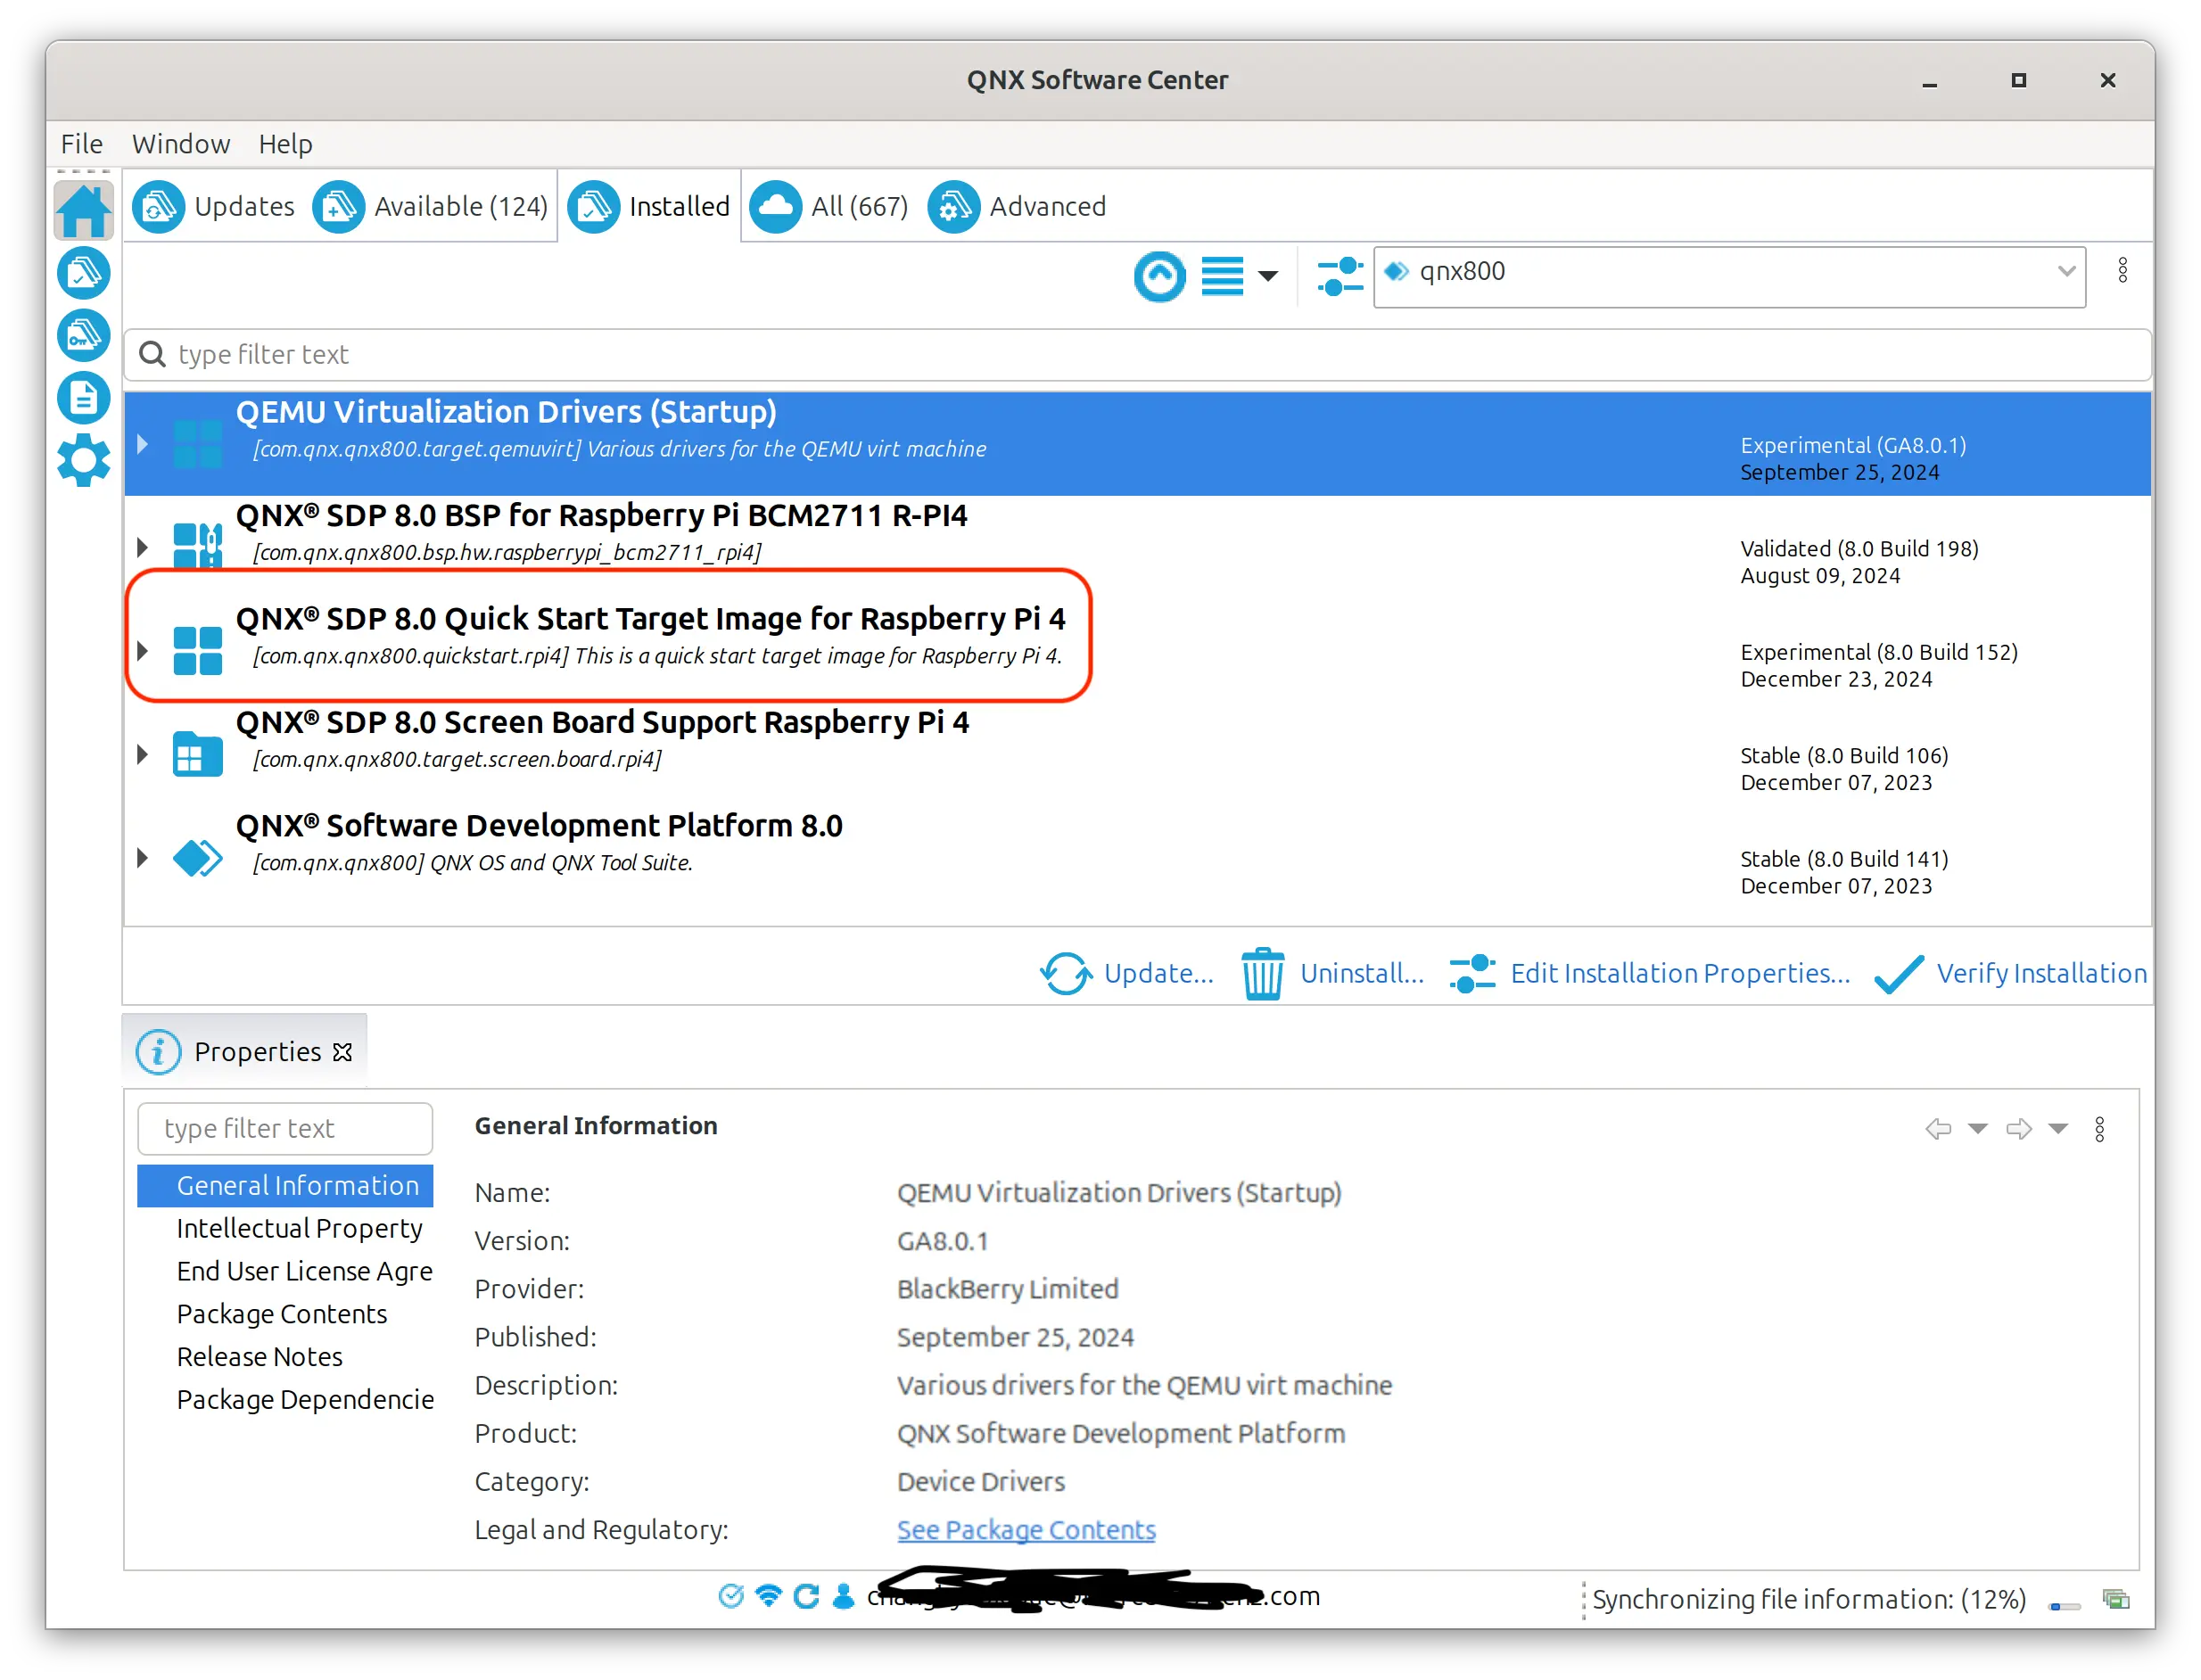Select Release Notes in Properties list
The width and height of the screenshot is (2201, 1680).
[x=259, y=1356]
